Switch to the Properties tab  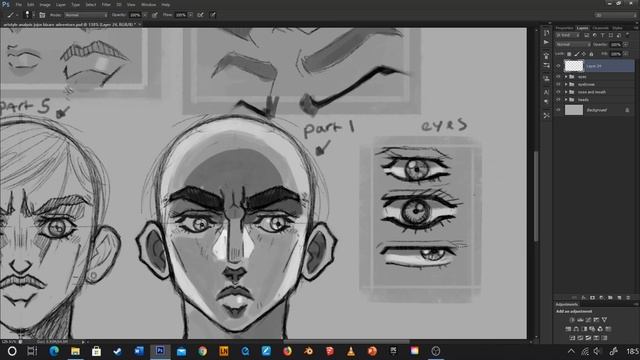564,28
